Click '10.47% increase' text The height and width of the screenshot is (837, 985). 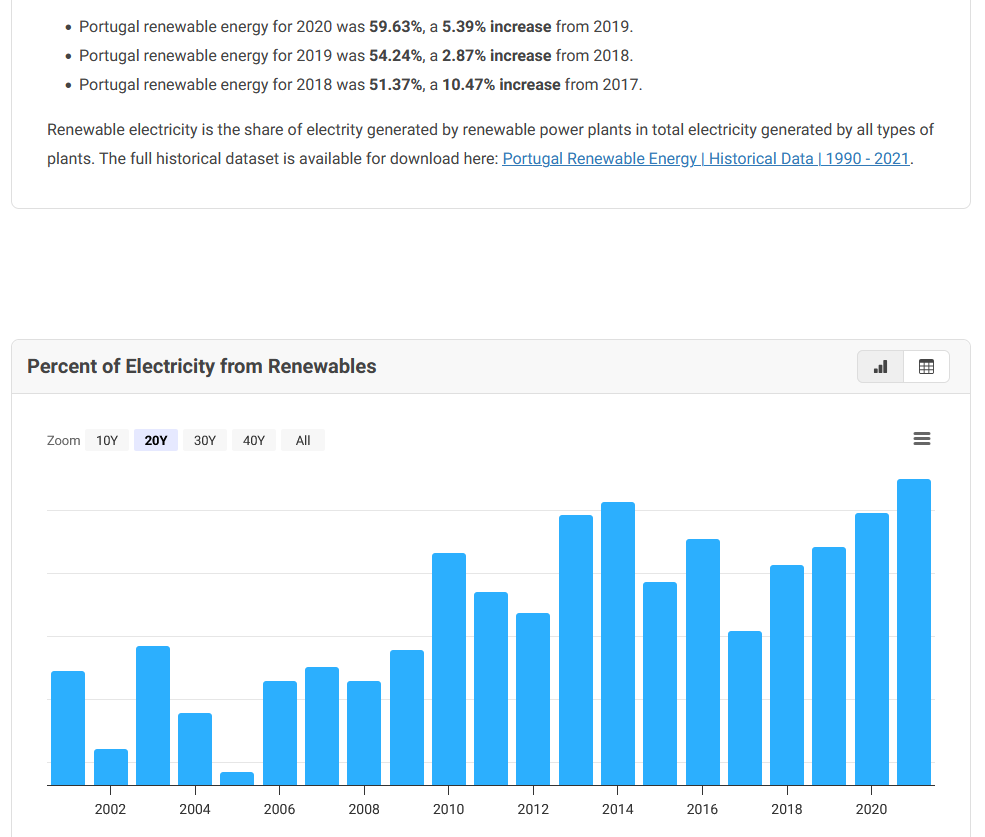click(x=501, y=84)
